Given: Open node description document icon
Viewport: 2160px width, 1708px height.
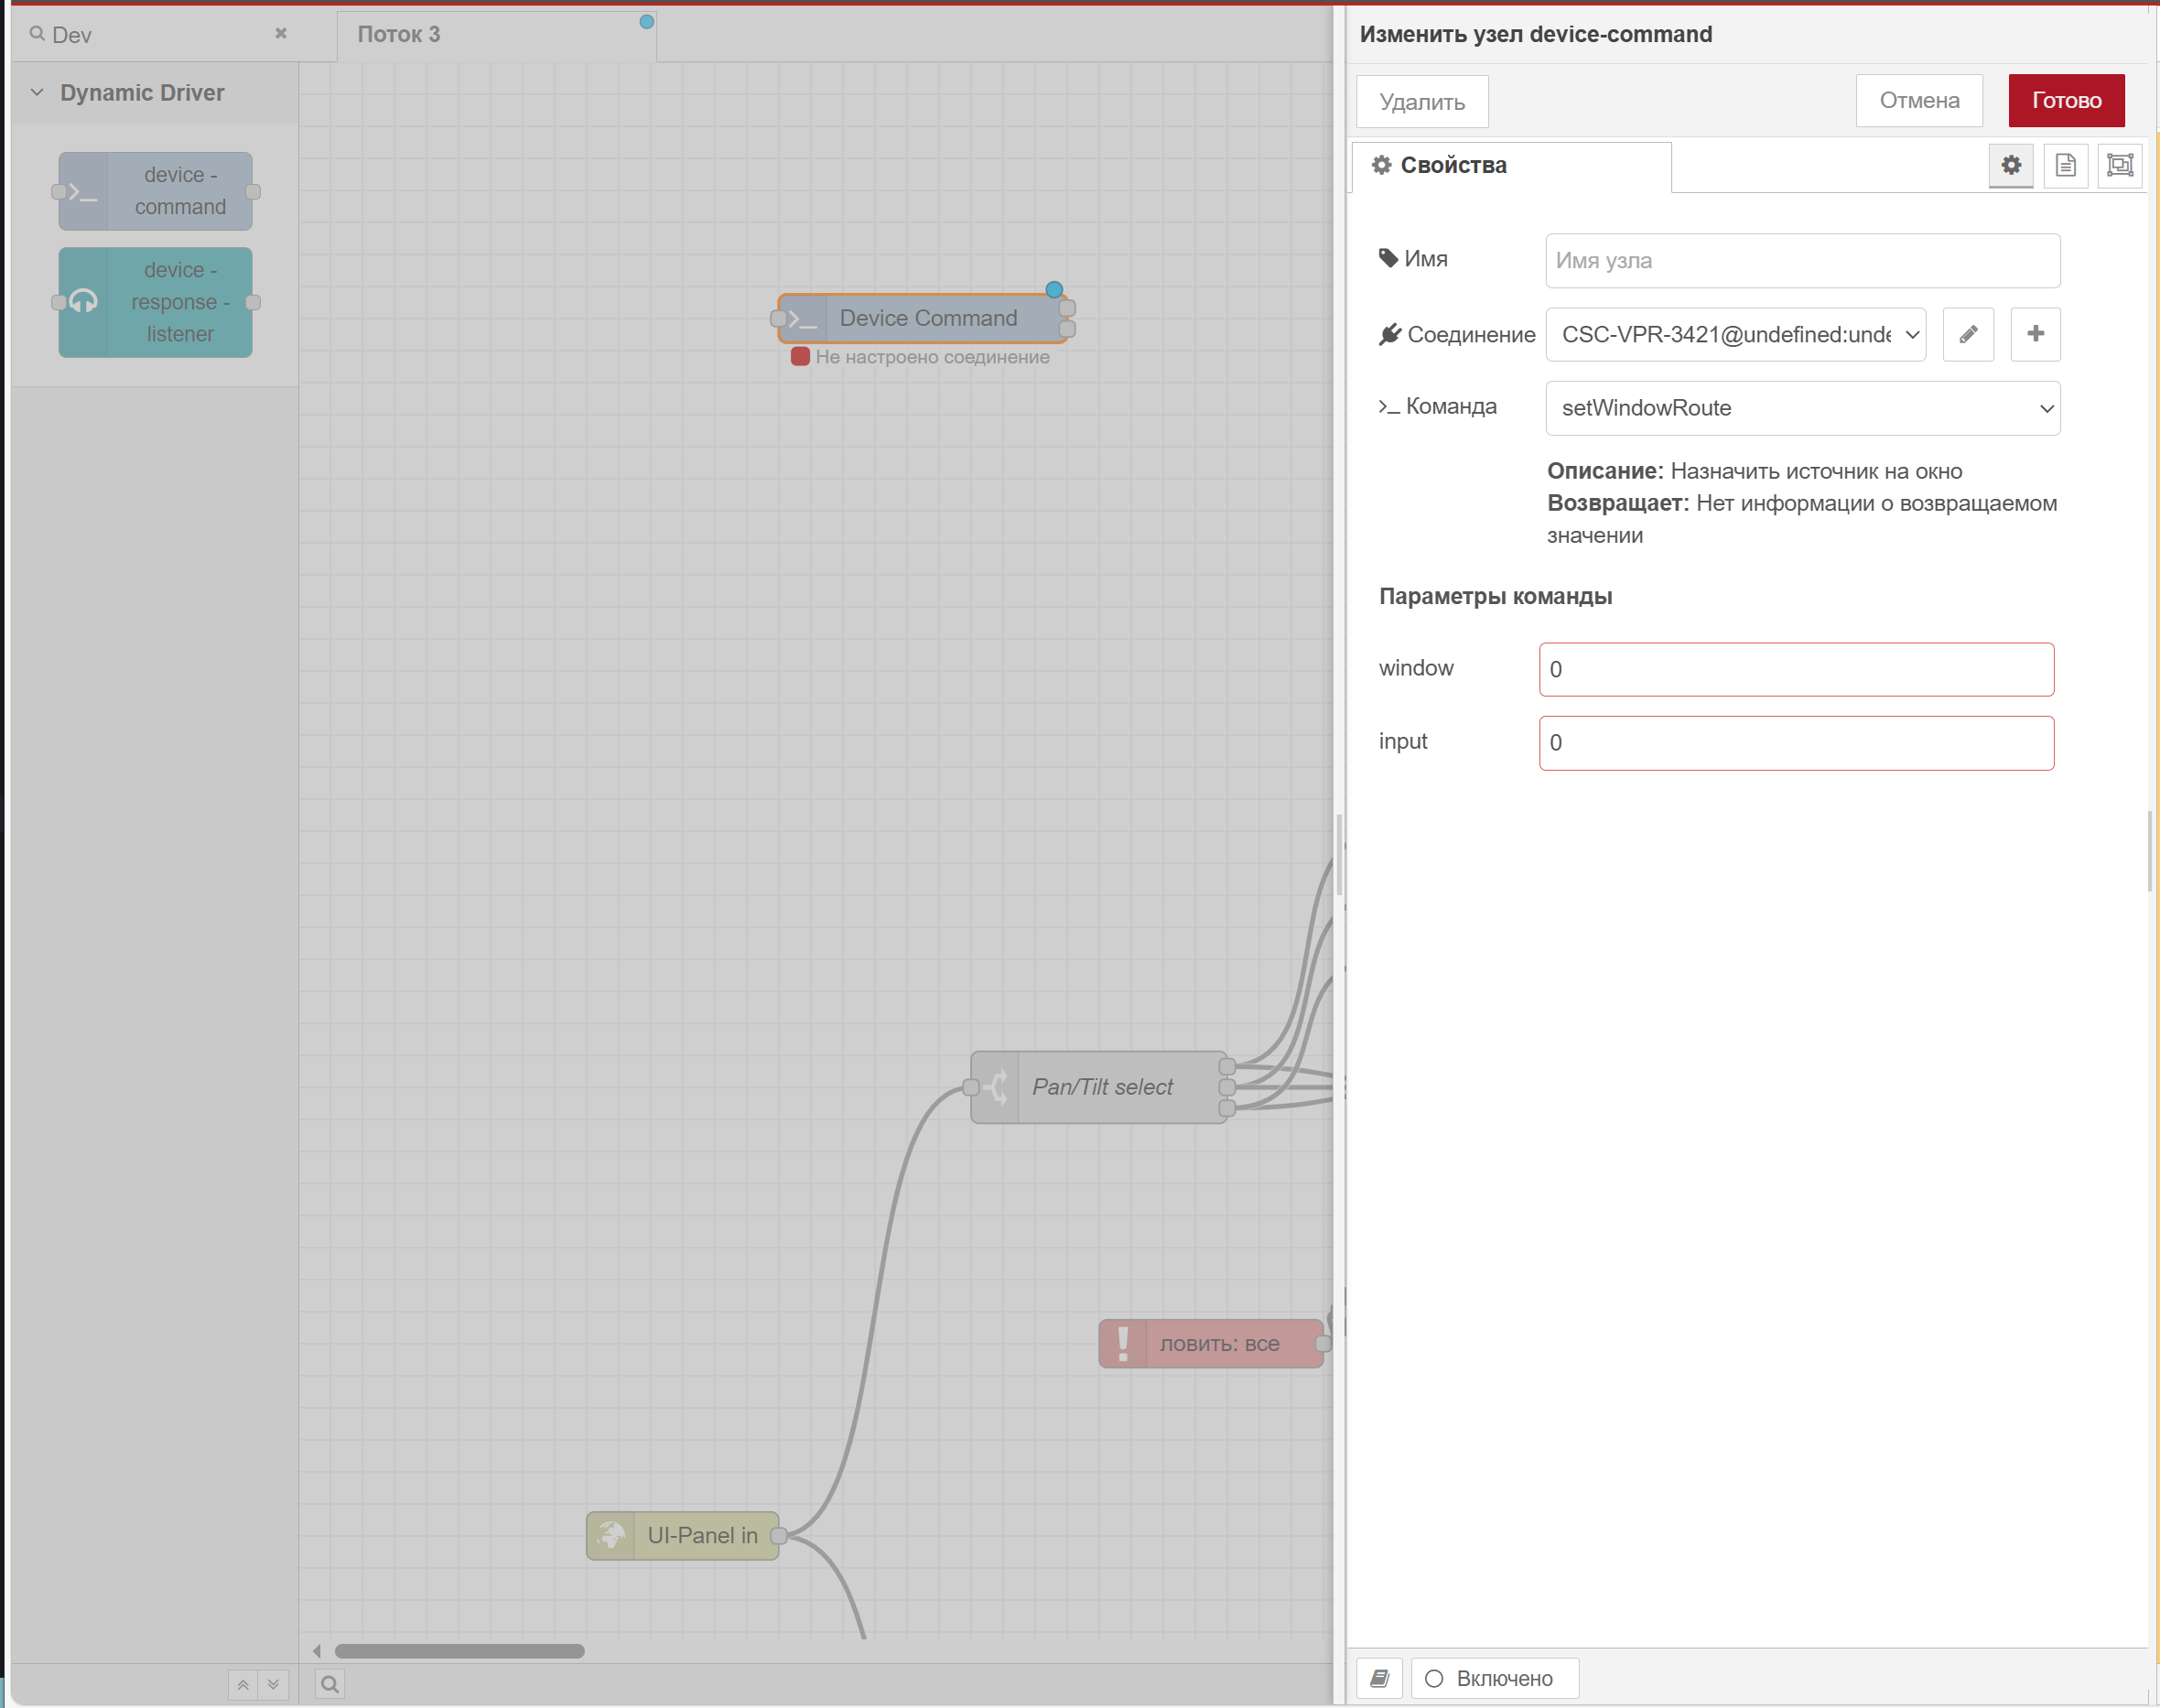Looking at the screenshot, I should coord(2065,165).
